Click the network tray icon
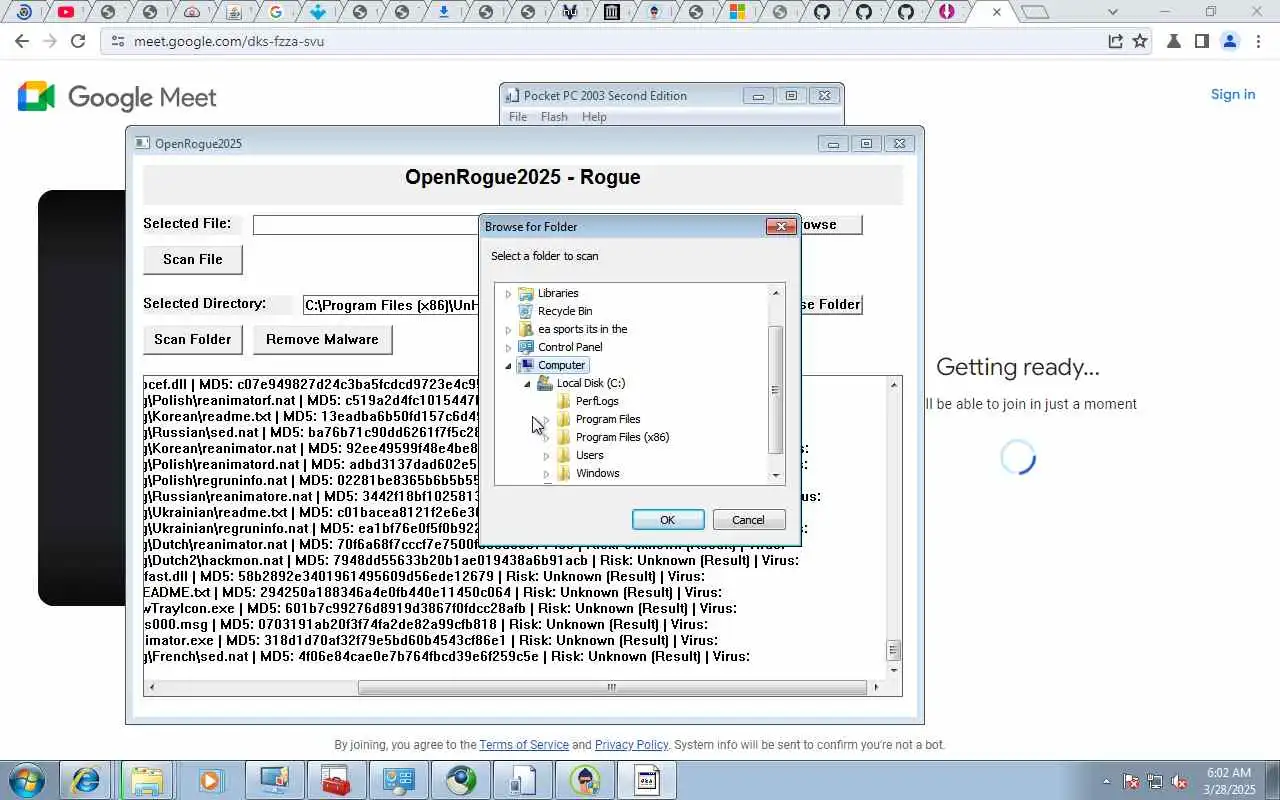Screen dimensions: 1280x800 (1155, 781)
